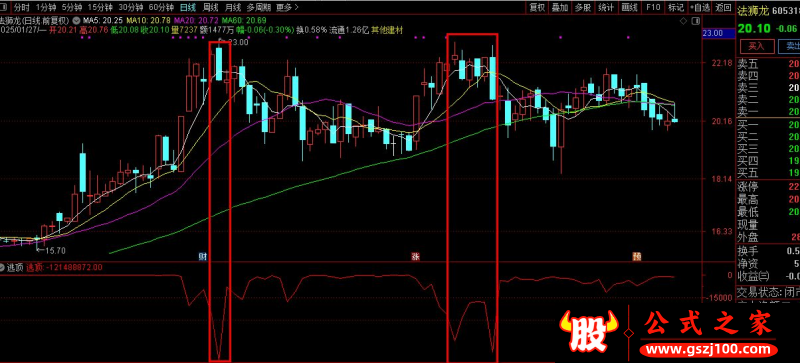Open the F10 company info
Image resolution: width=800 pixels, height=363 pixels.
[653, 7]
